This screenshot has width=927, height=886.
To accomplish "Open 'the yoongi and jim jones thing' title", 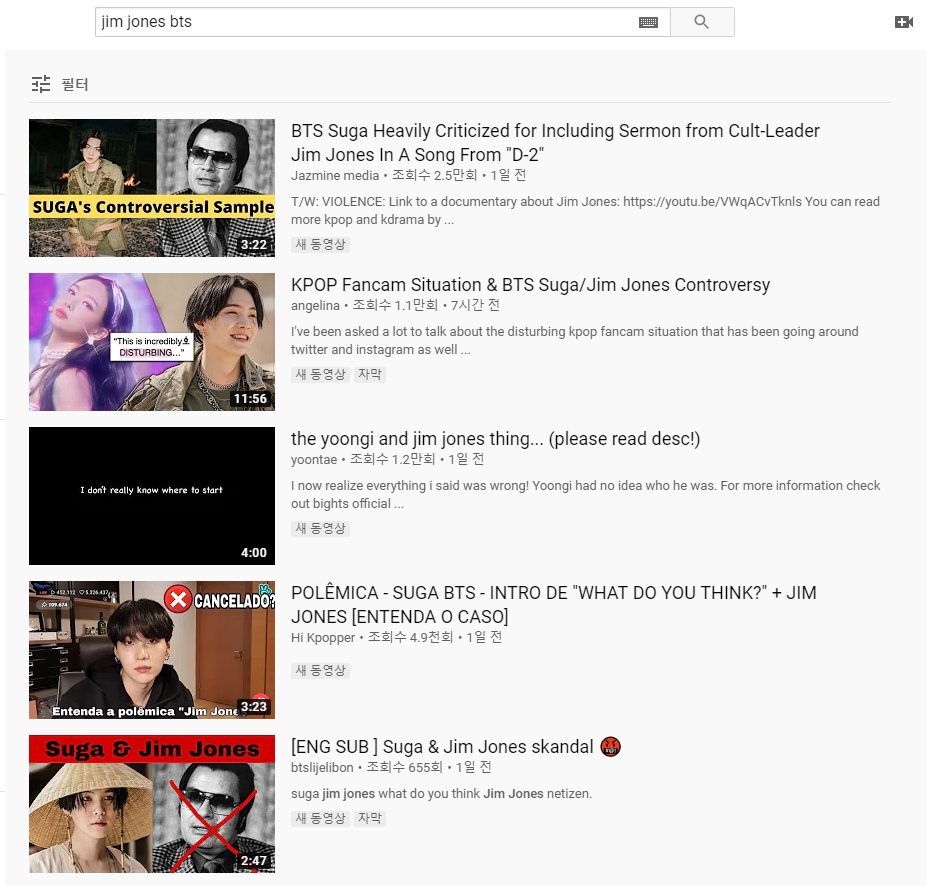I will coord(495,439).
